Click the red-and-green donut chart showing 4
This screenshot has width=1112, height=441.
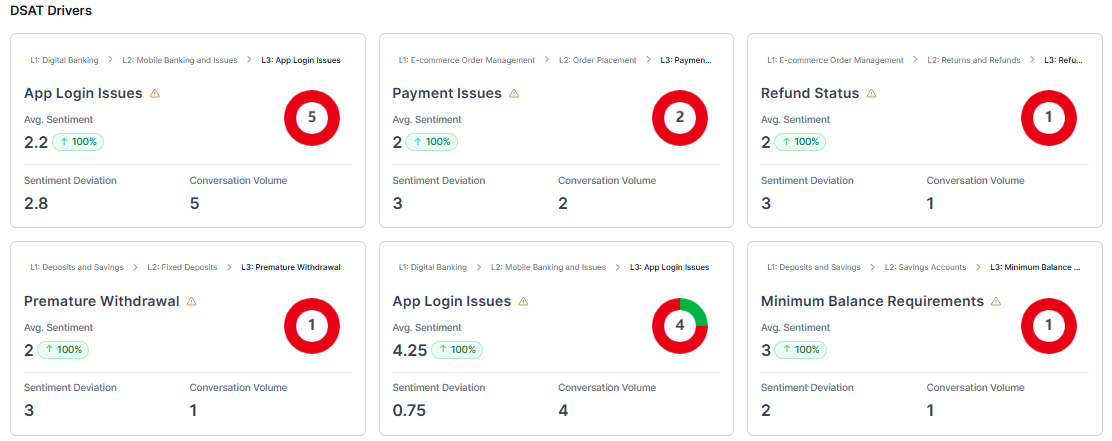pyautogui.click(x=680, y=325)
